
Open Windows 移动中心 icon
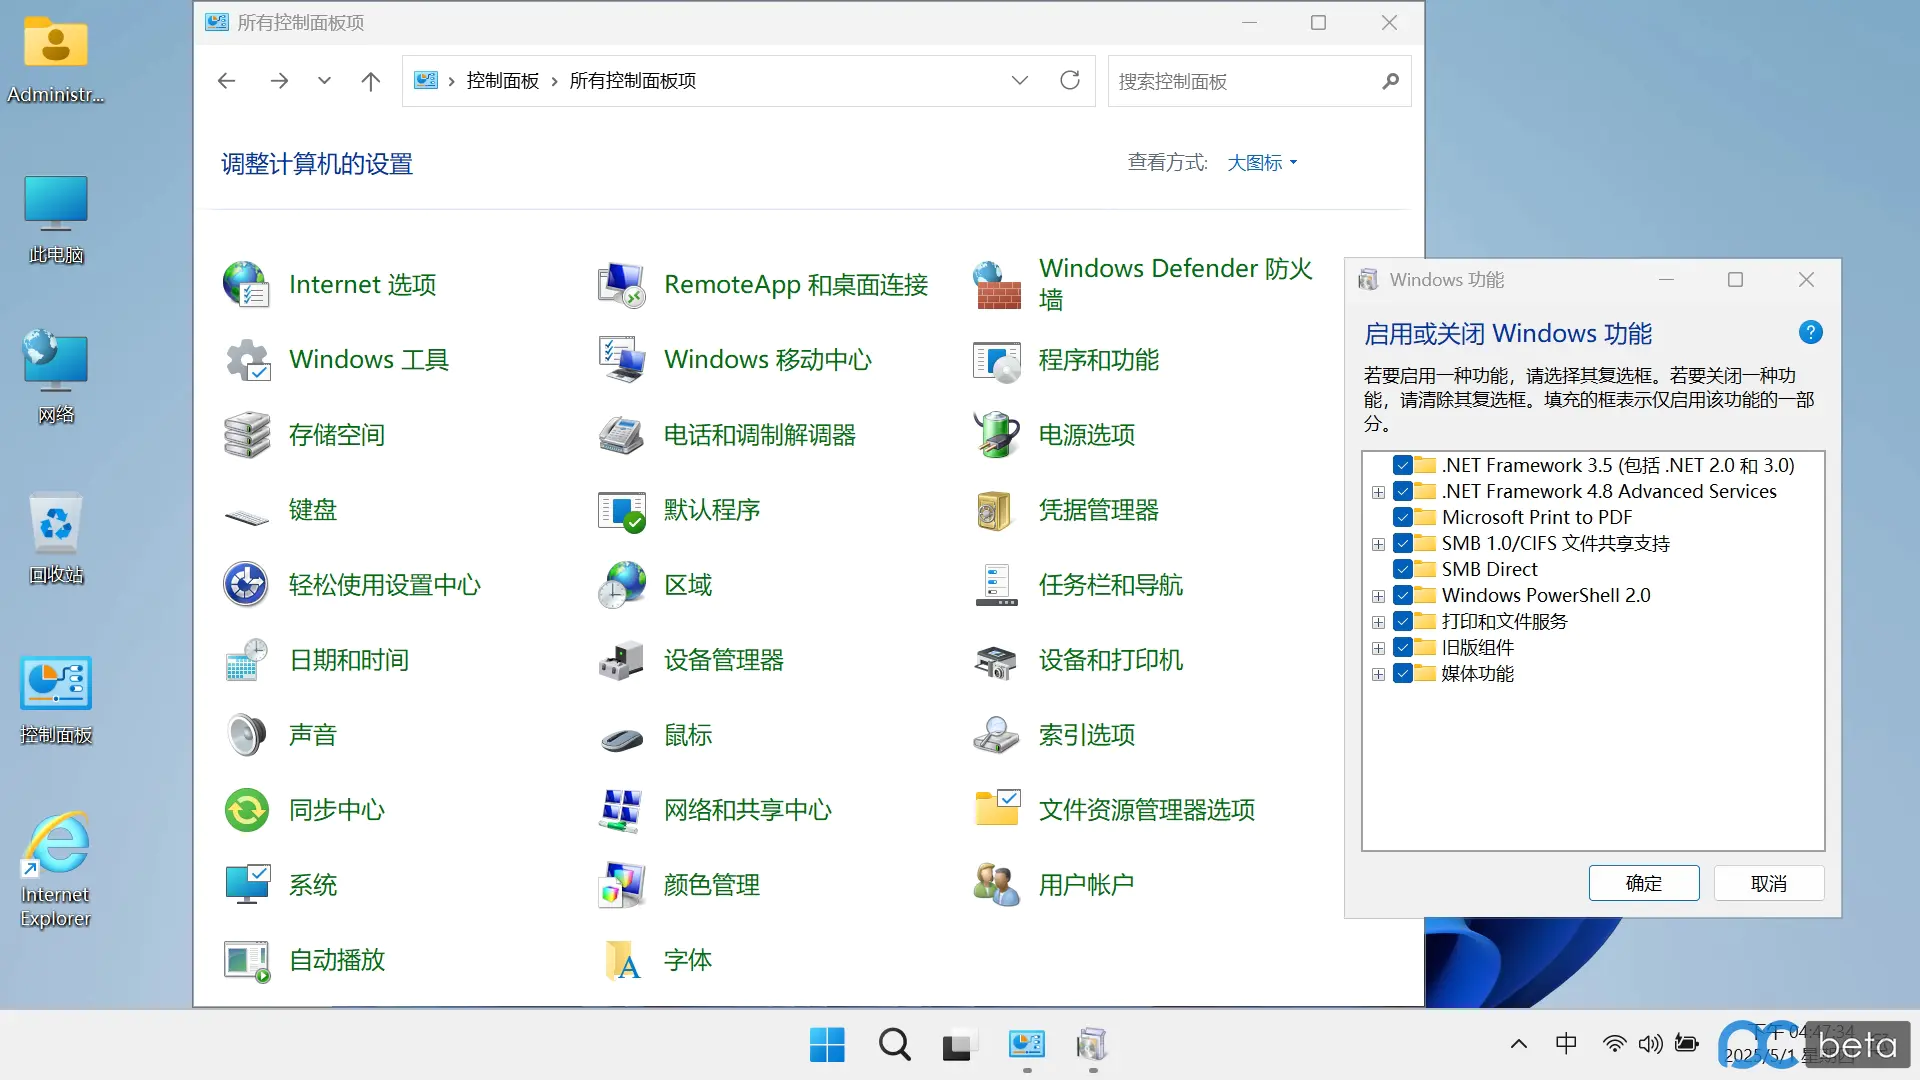[x=621, y=360]
